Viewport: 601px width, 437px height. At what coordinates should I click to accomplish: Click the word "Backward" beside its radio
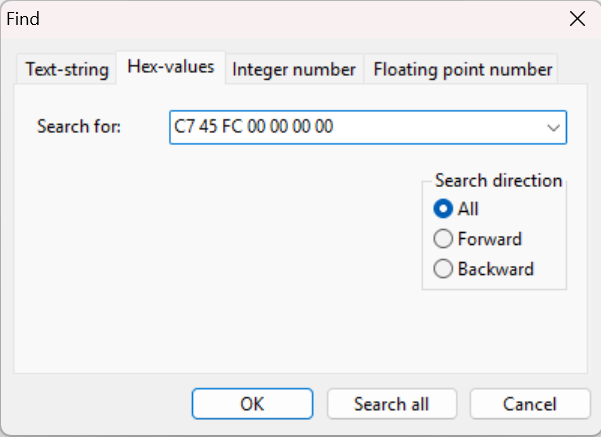click(x=495, y=269)
